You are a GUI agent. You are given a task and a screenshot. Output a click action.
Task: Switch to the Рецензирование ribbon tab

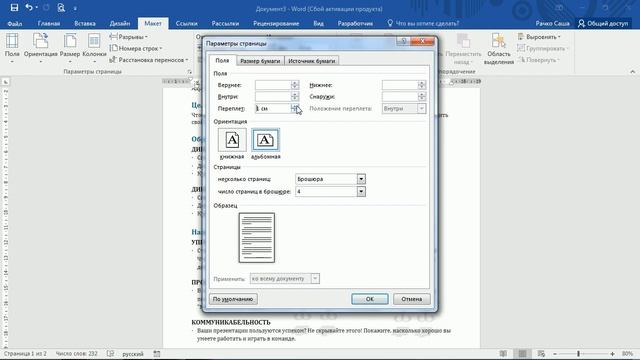(276, 23)
